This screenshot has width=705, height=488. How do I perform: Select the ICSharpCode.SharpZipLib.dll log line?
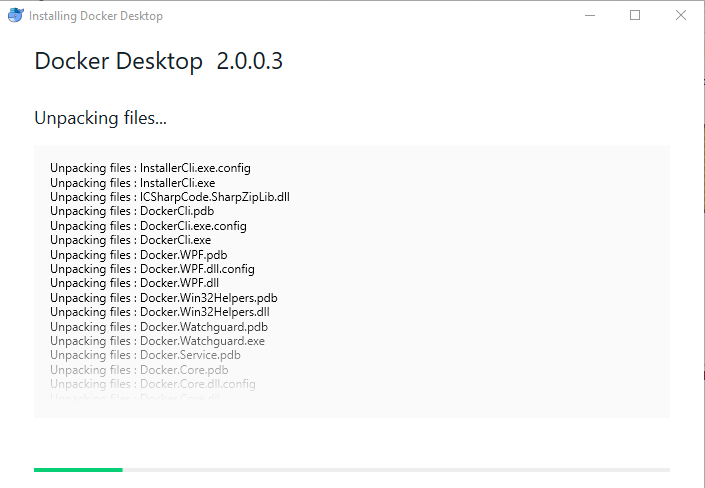[x=170, y=197]
